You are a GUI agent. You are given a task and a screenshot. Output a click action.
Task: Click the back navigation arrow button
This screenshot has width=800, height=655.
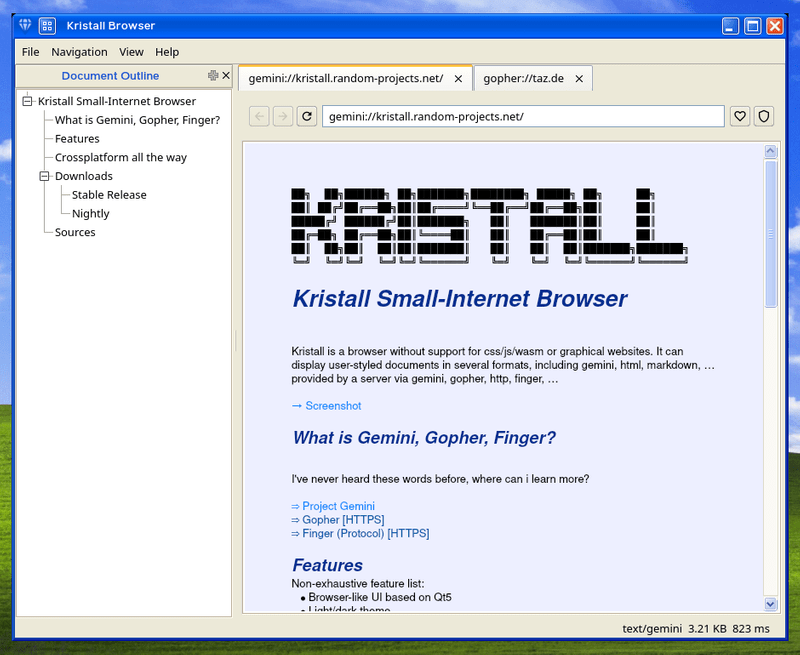(259, 116)
